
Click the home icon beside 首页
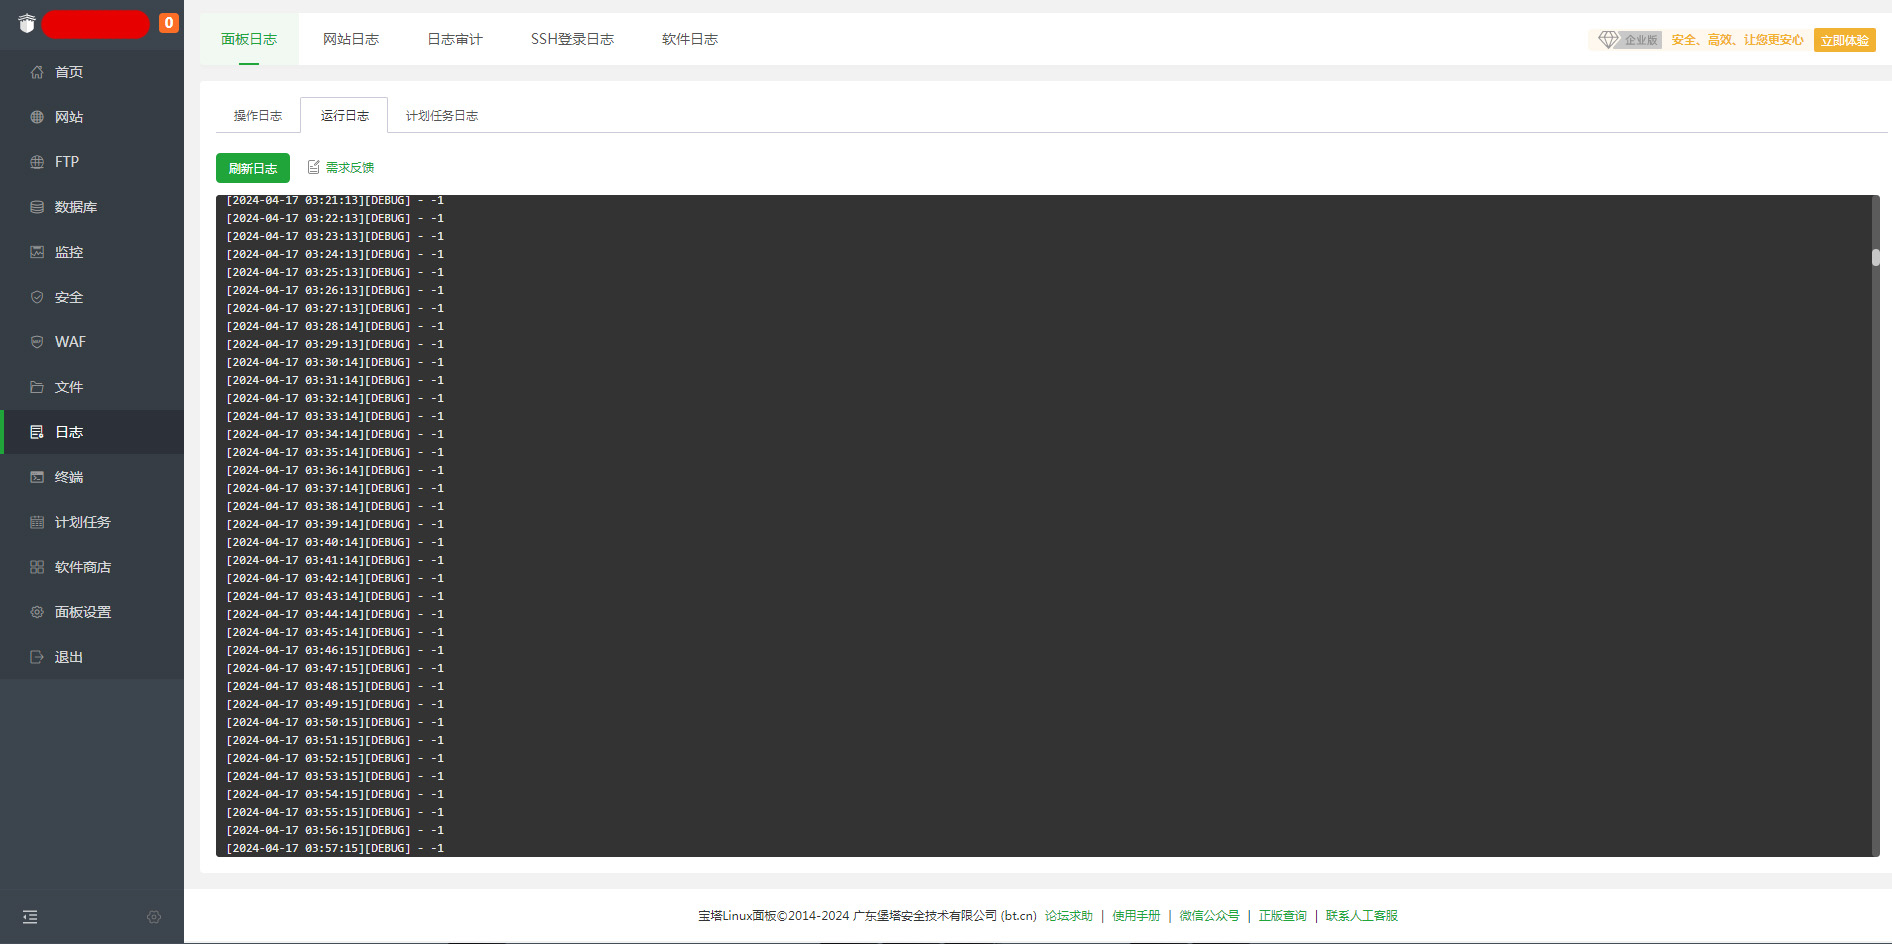click(x=37, y=72)
